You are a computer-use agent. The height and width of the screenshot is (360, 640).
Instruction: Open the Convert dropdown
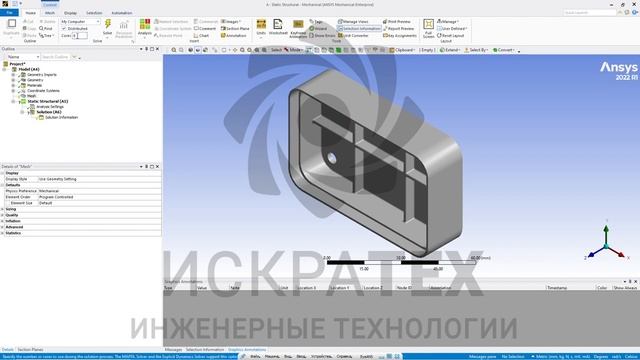504,50
